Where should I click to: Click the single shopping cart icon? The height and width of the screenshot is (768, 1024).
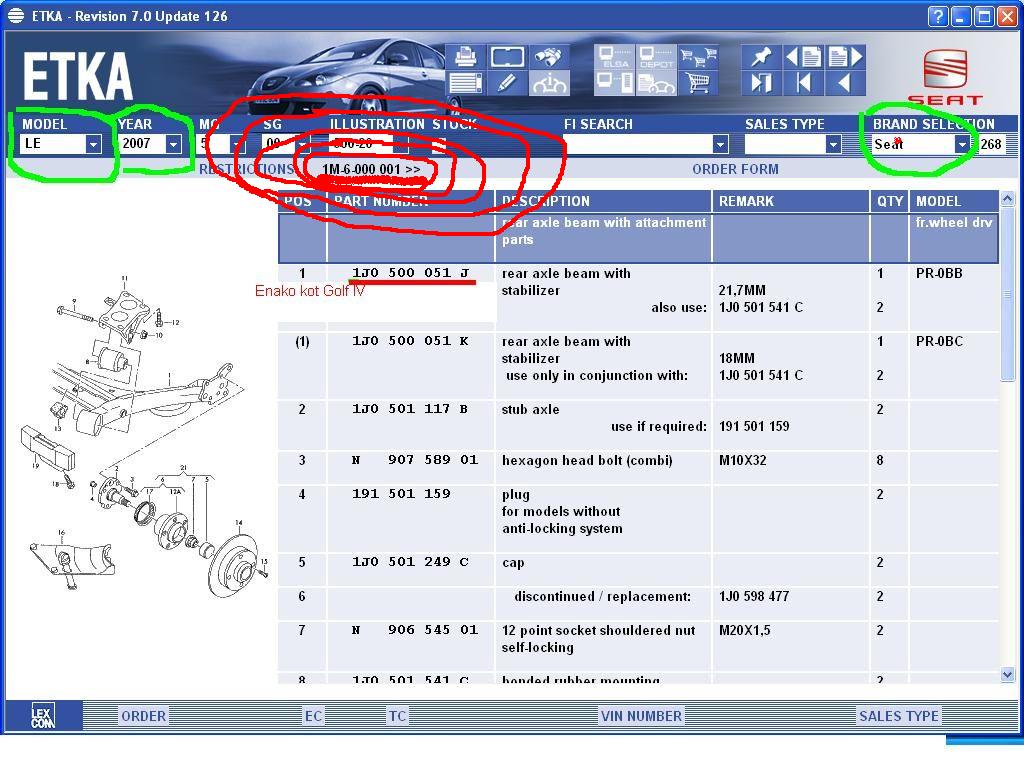click(697, 84)
